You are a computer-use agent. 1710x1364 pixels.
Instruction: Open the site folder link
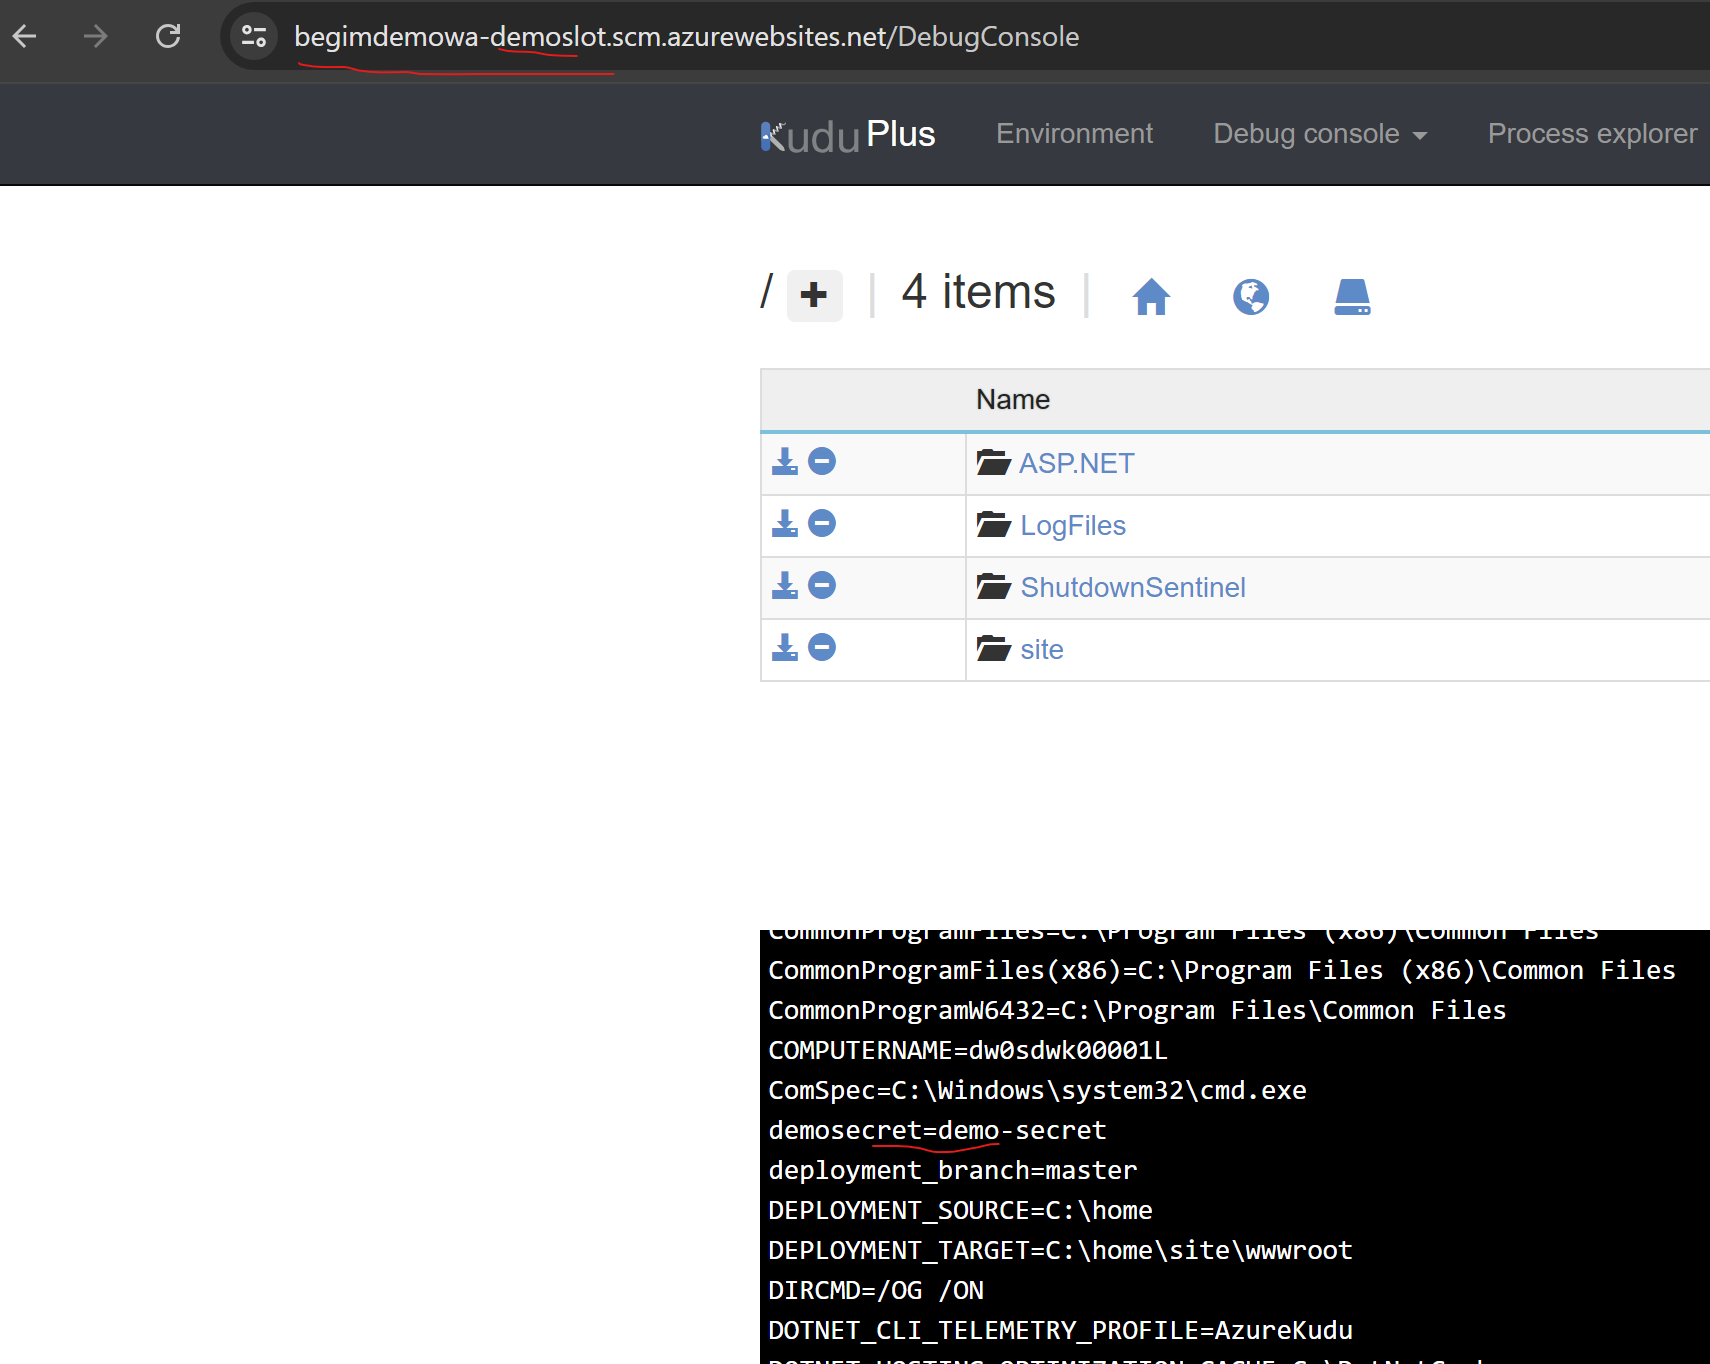[x=1042, y=650]
